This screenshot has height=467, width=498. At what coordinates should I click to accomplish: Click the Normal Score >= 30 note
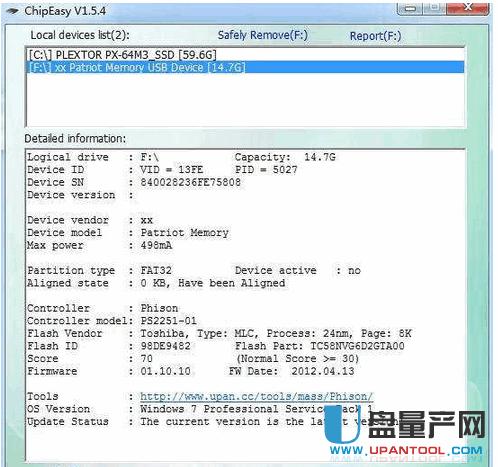click(x=298, y=359)
